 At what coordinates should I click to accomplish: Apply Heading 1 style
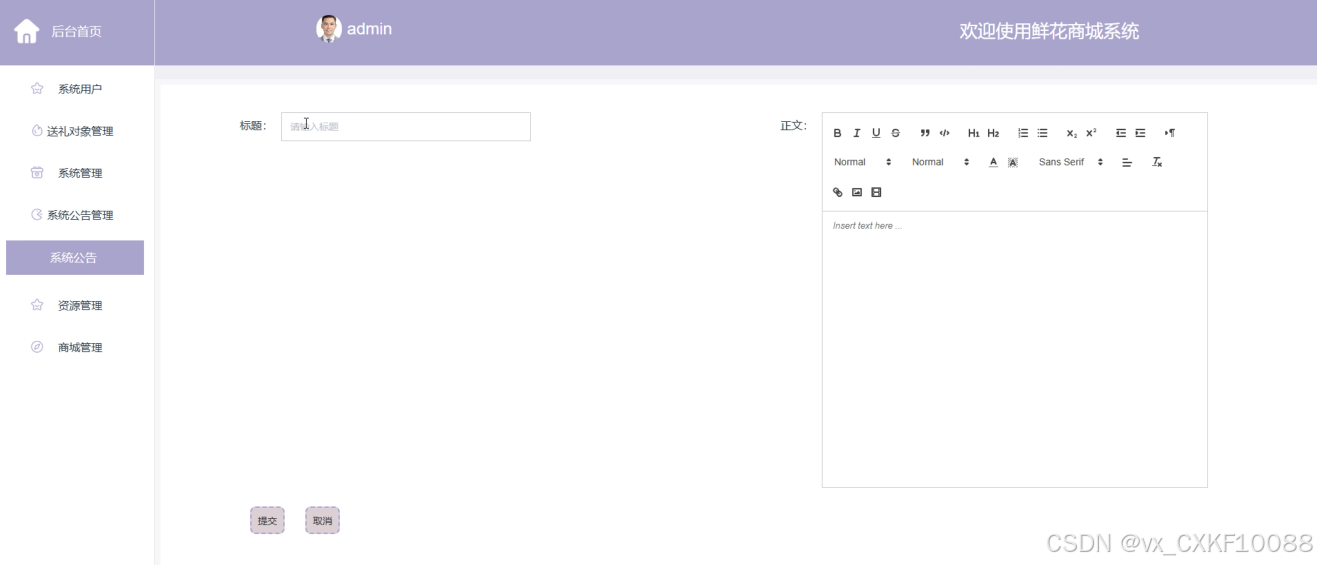(974, 133)
